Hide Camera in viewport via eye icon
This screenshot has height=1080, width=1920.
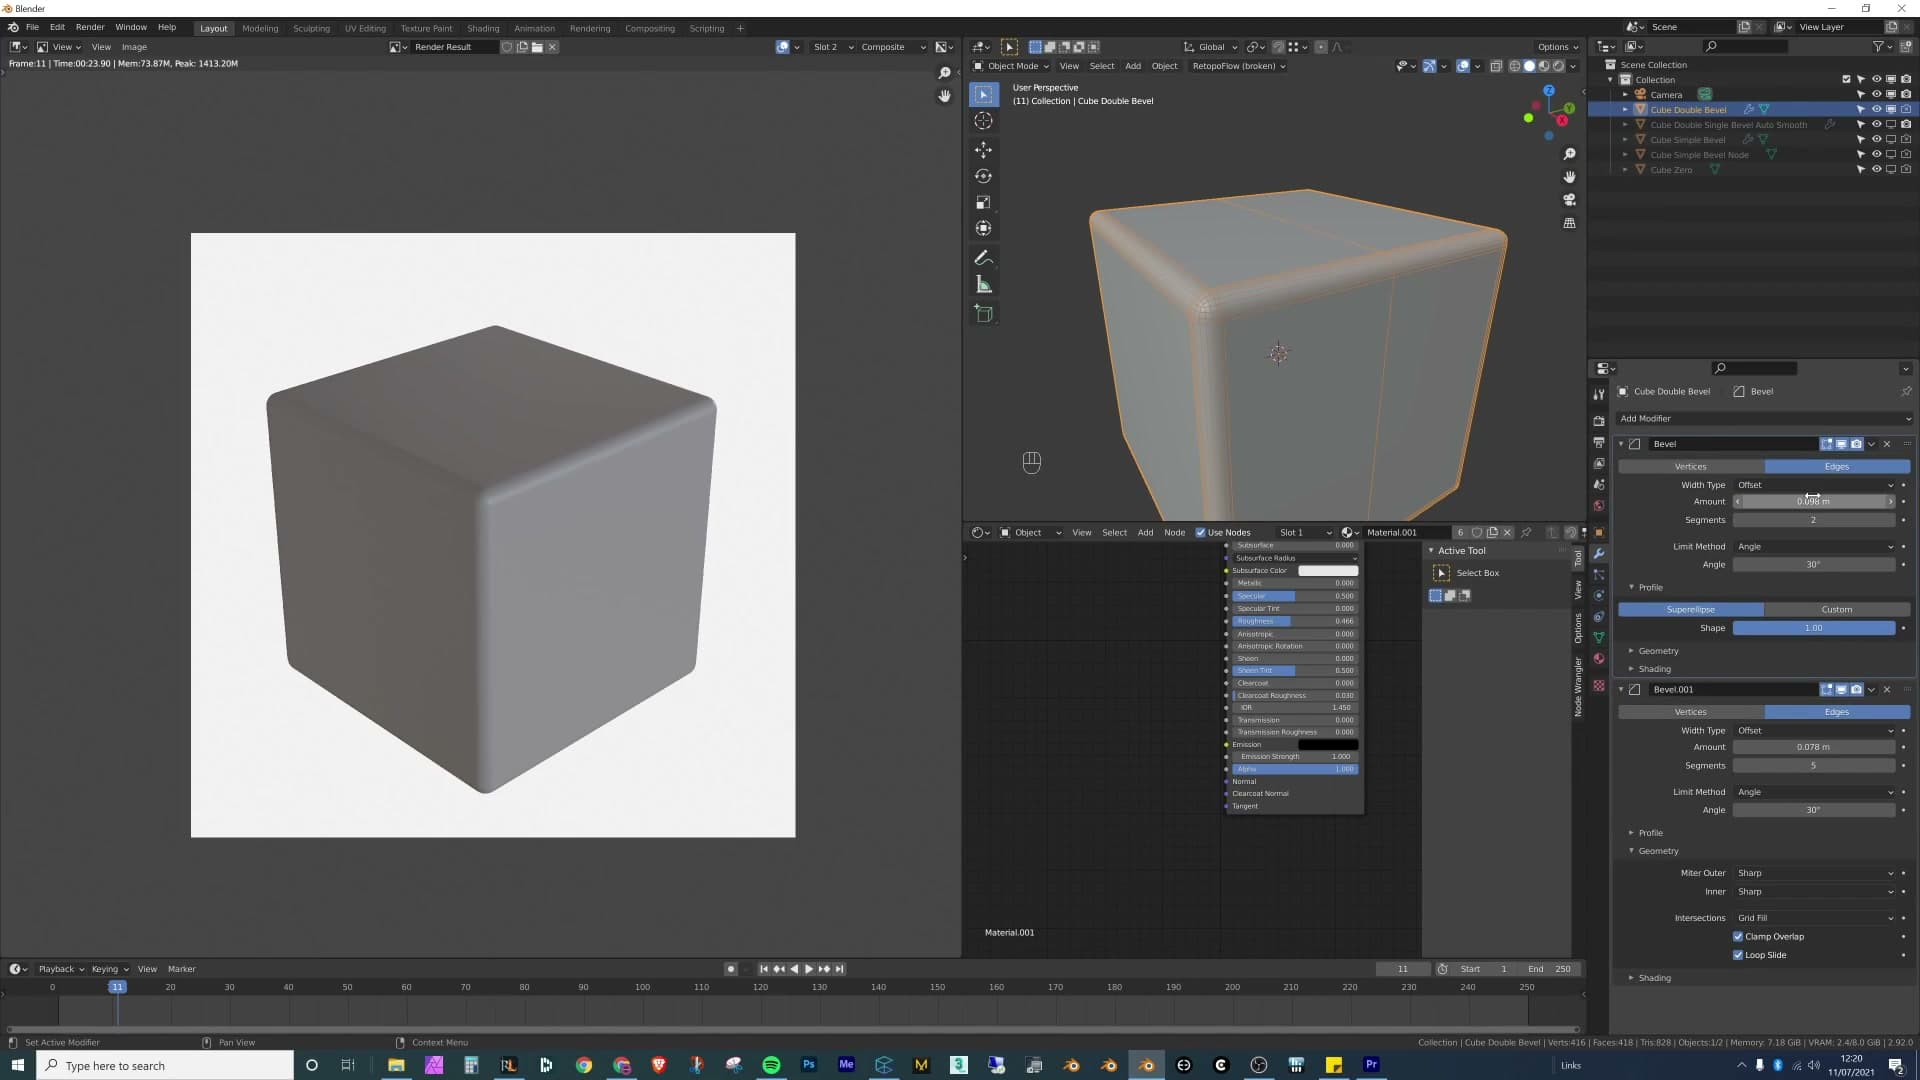click(1876, 94)
